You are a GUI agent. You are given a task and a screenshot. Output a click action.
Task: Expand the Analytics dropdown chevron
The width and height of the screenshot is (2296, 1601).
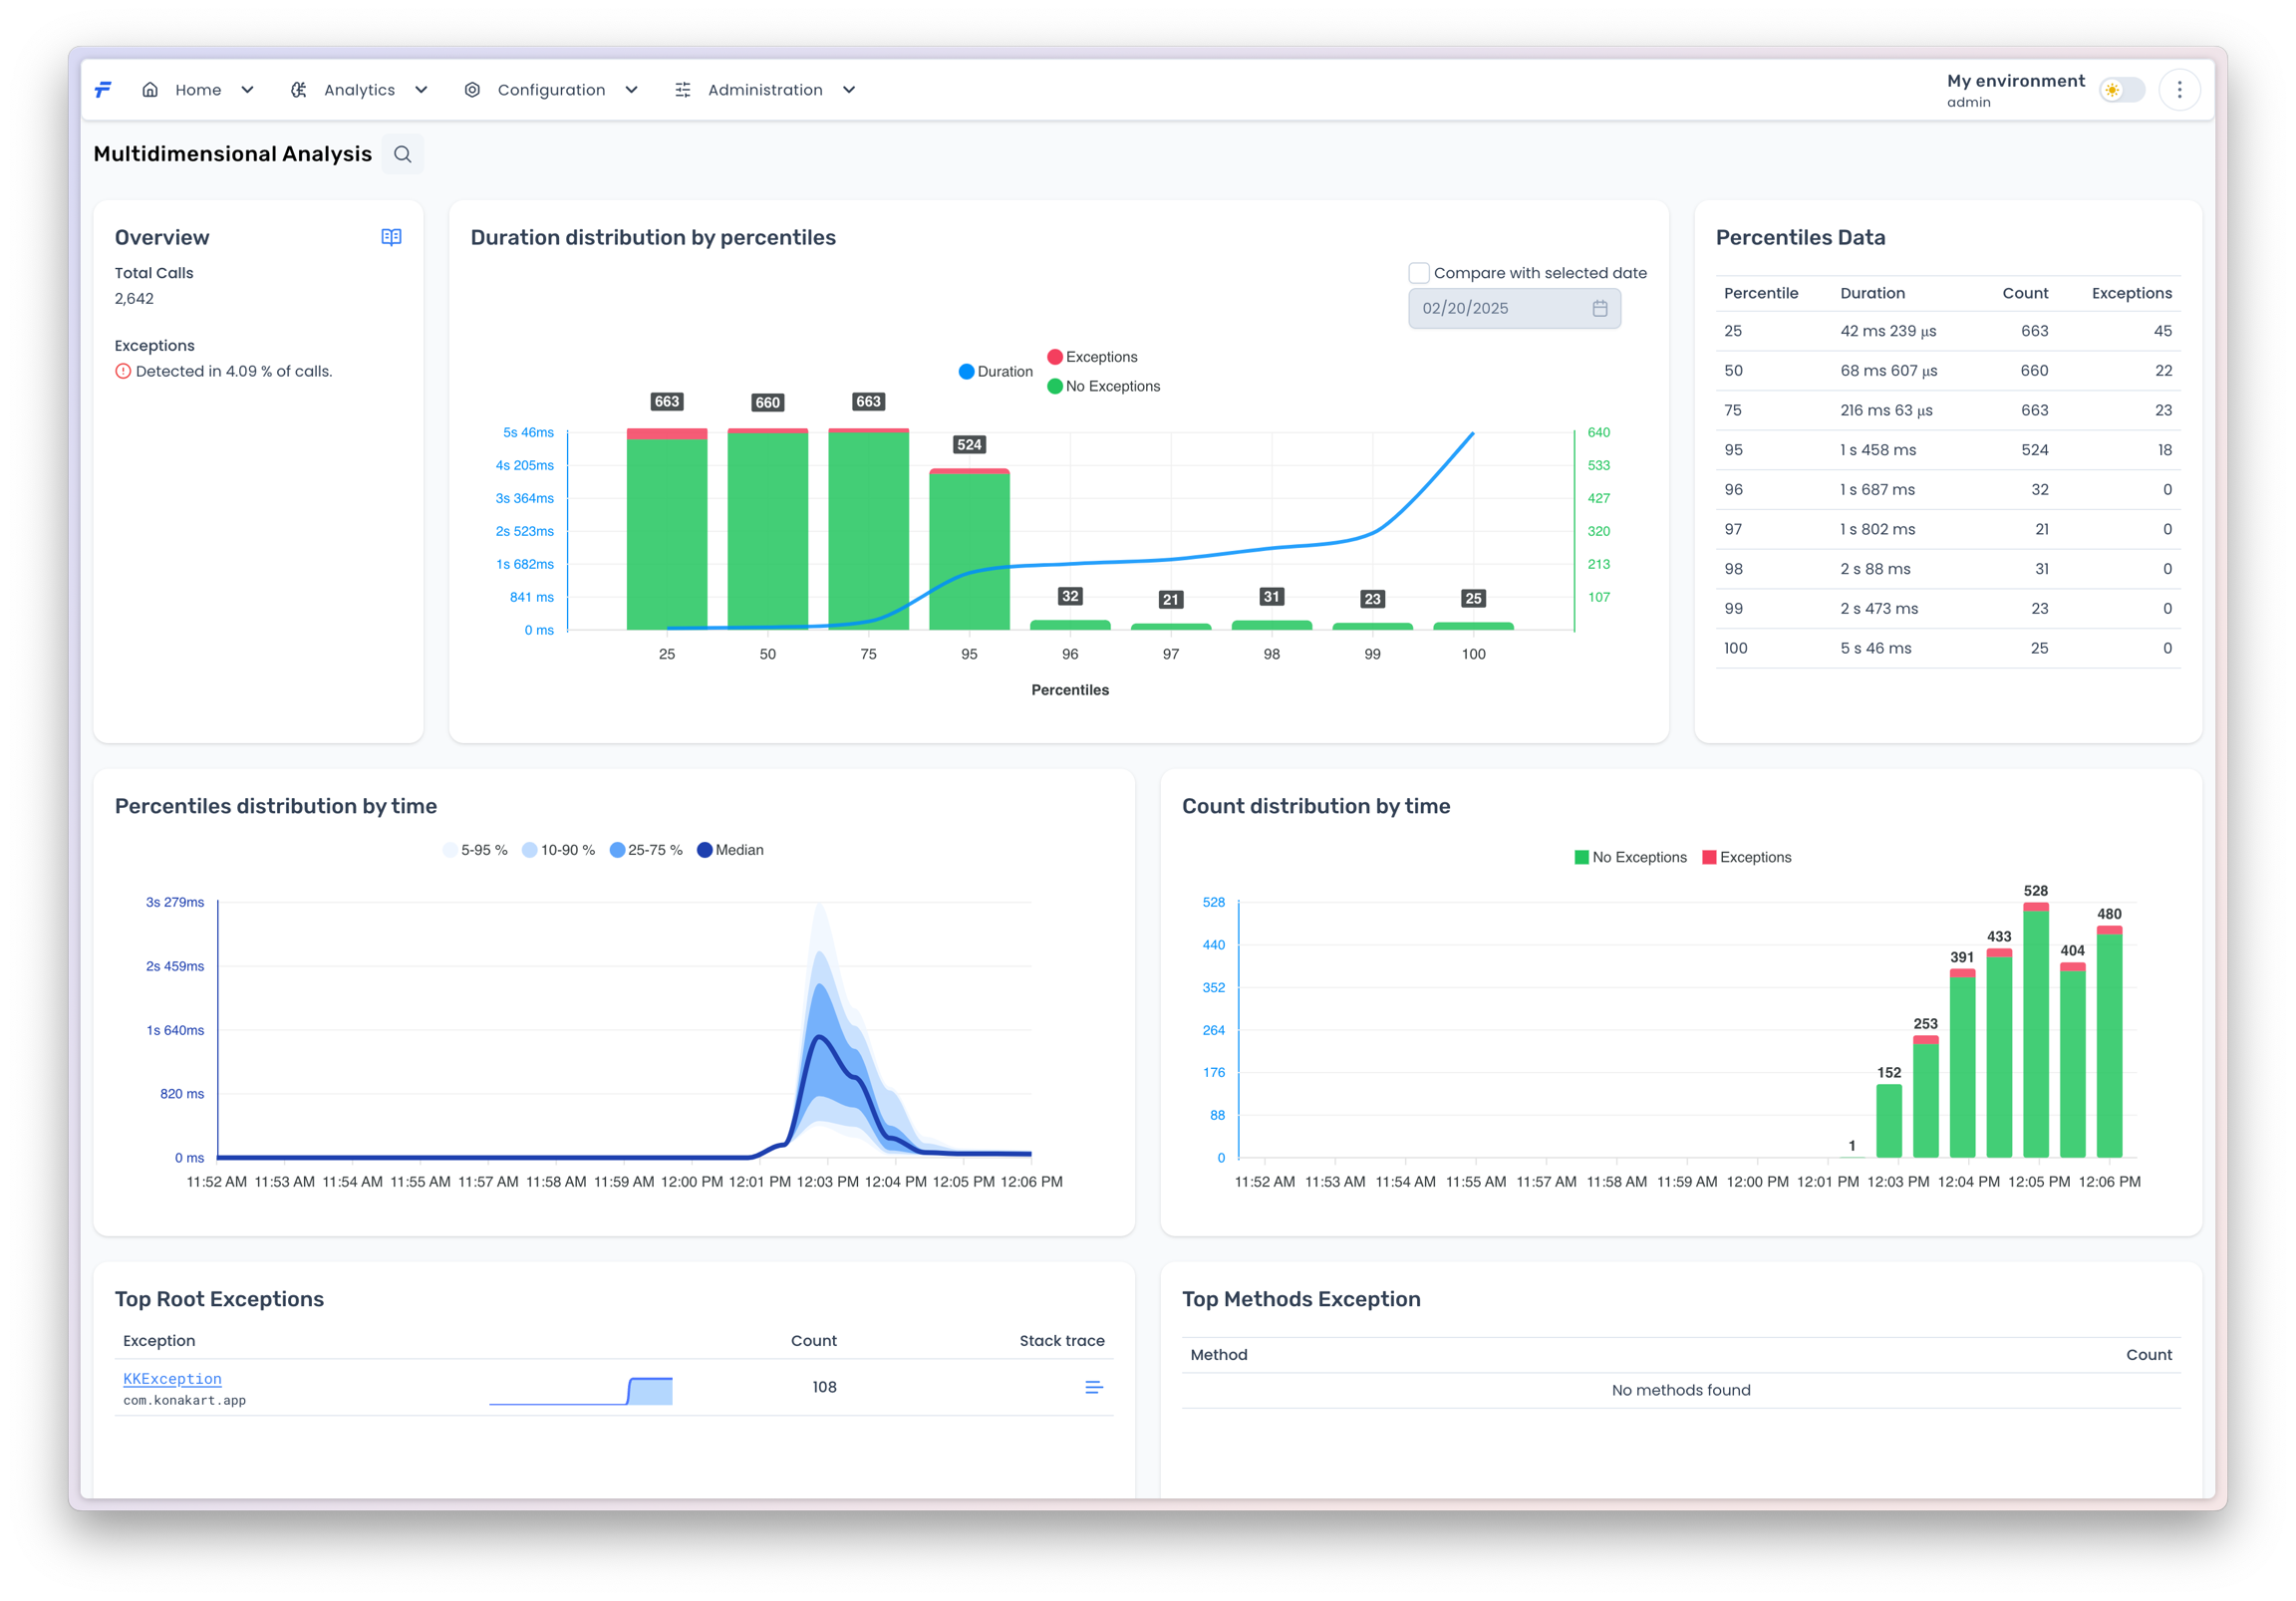point(421,90)
